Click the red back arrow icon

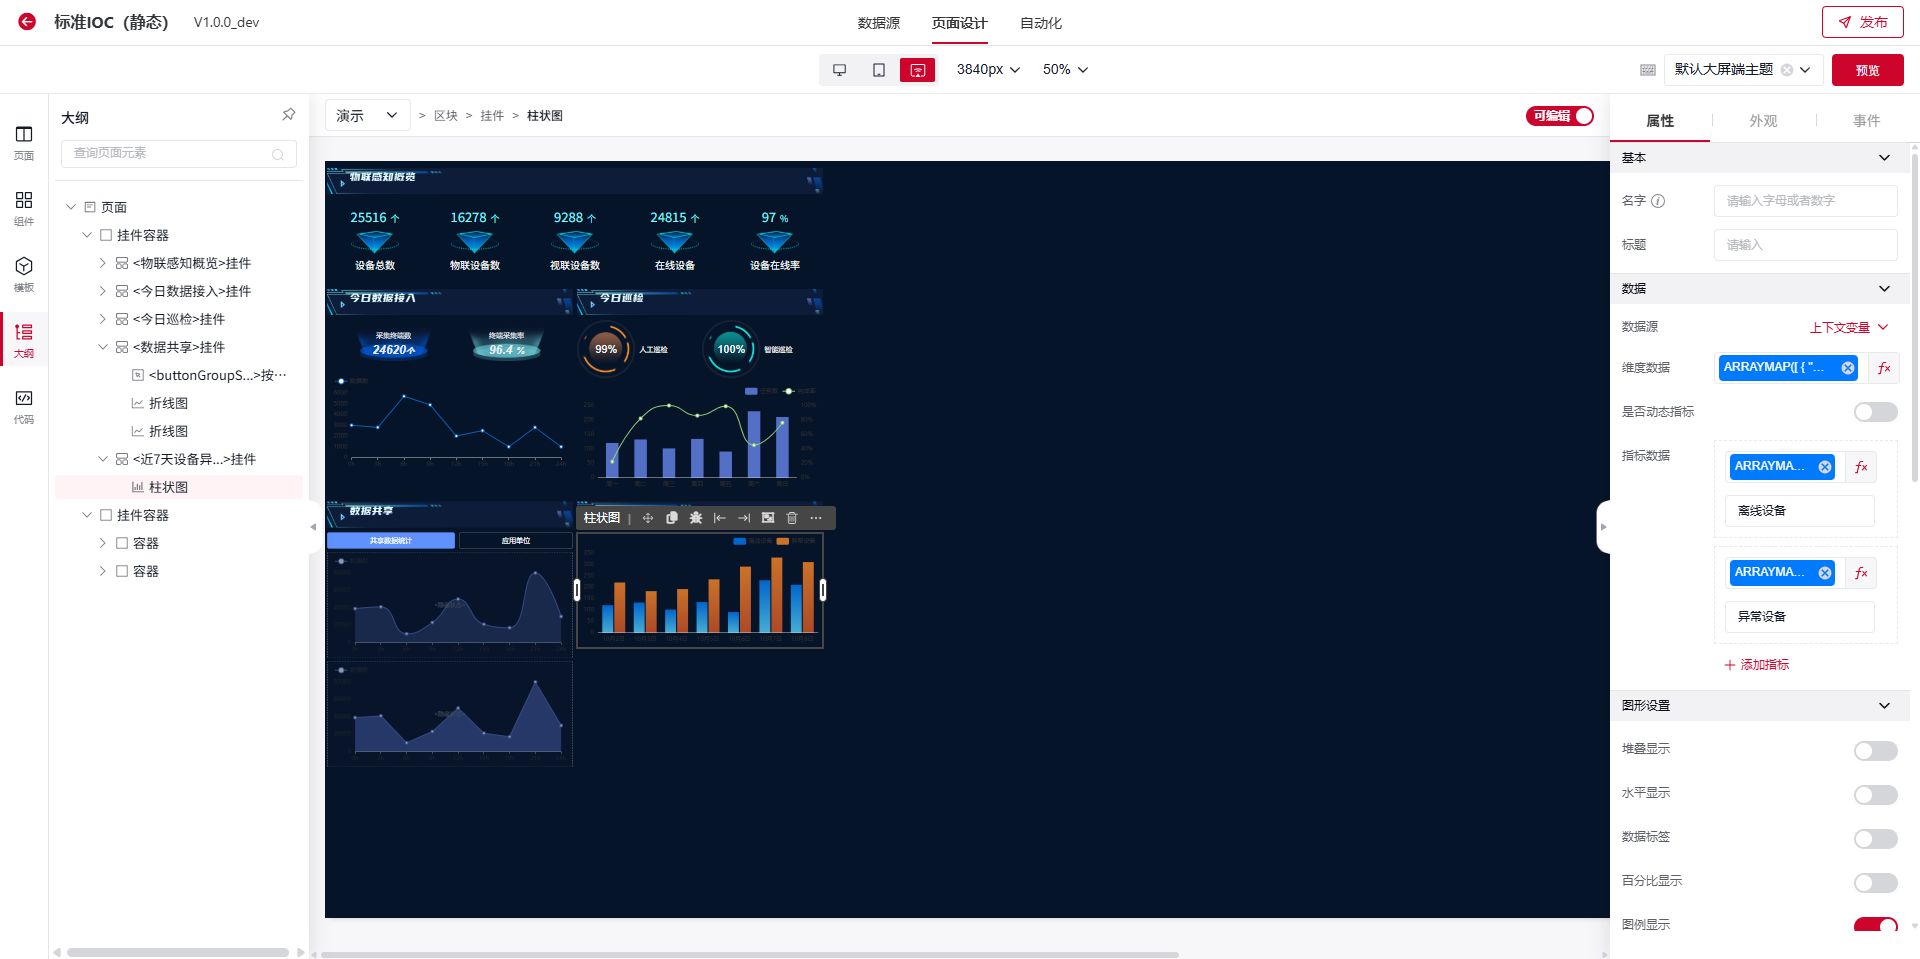(x=27, y=22)
